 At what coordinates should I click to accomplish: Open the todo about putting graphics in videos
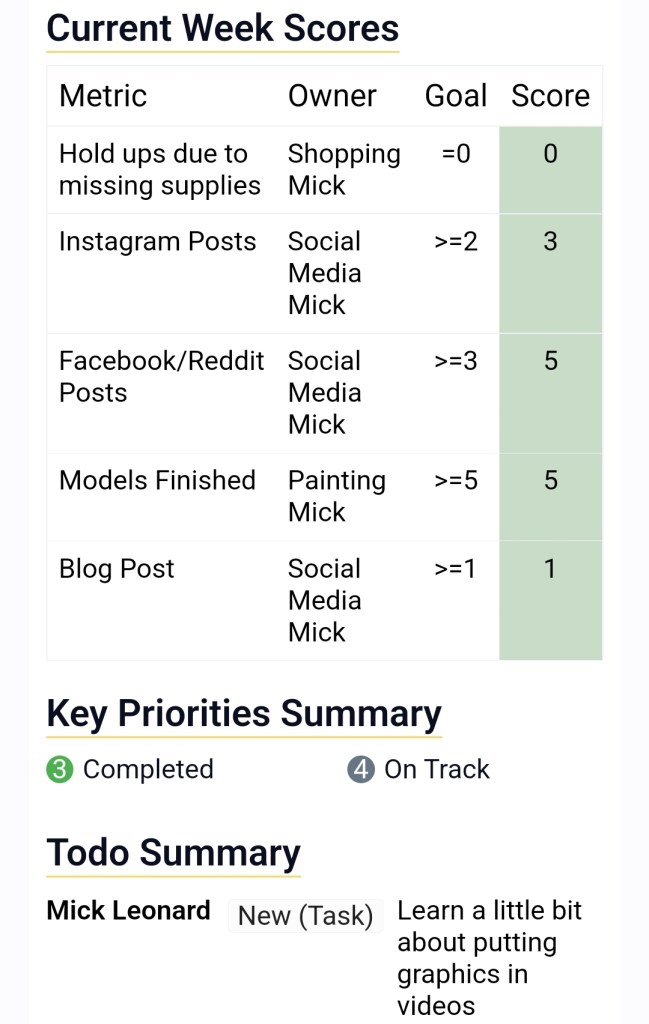489,957
